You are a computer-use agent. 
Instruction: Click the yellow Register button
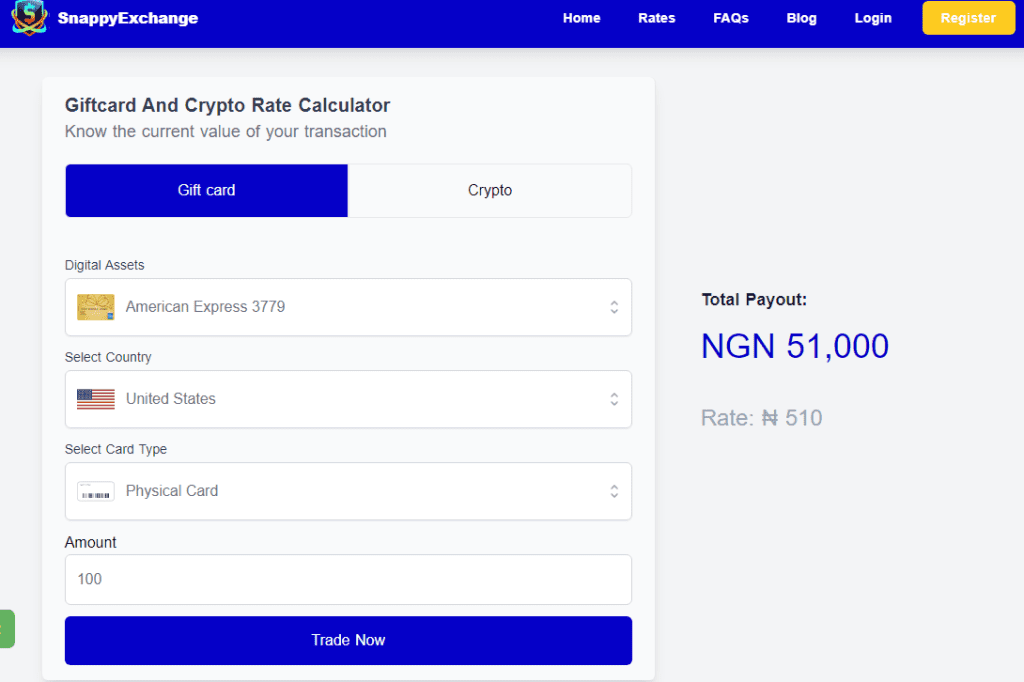pyautogui.click(x=968, y=18)
